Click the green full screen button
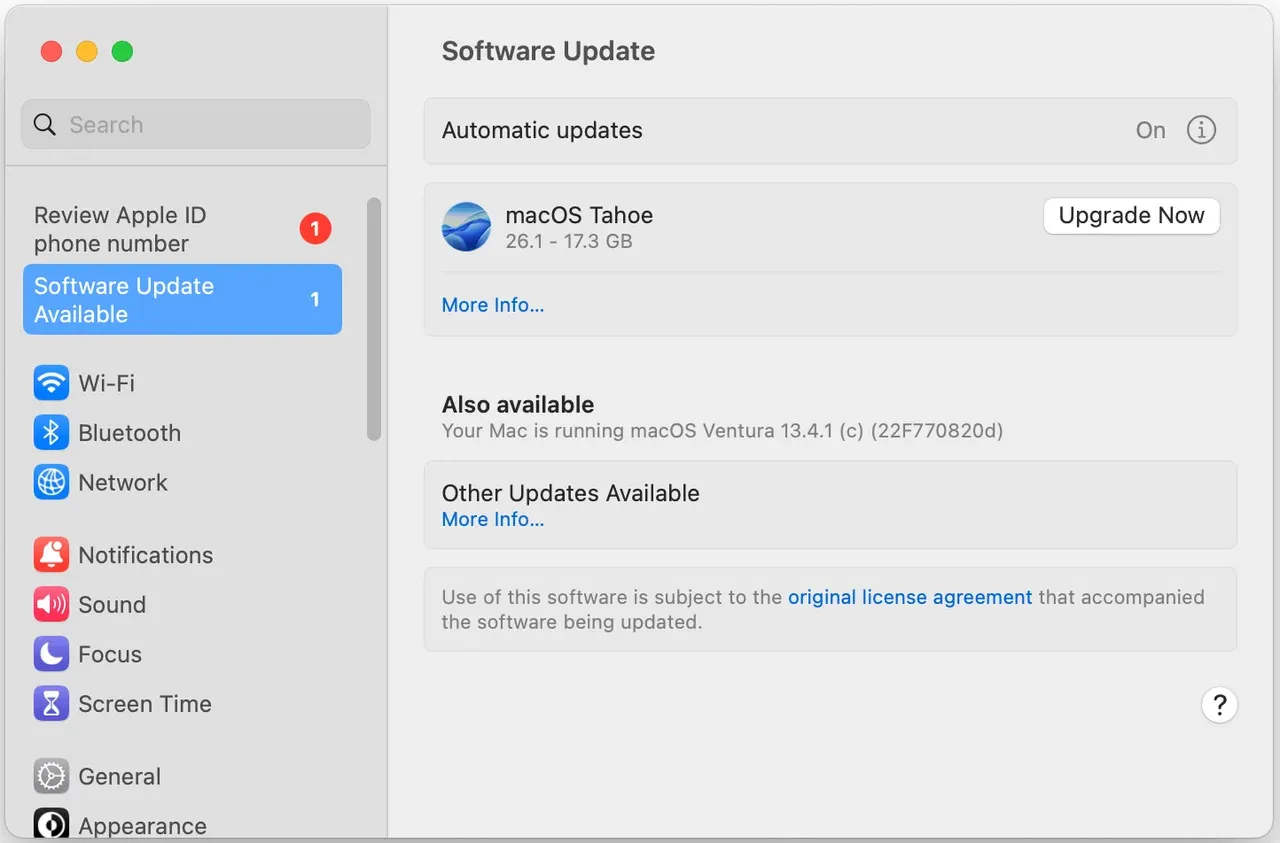This screenshot has width=1280, height=843. pos(122,52)
